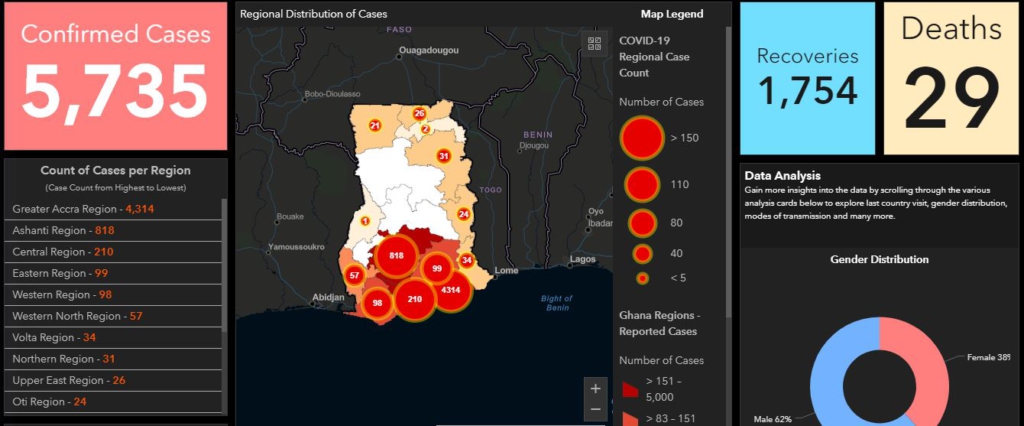Click the Map Legend heading

[x=671, y=14]
